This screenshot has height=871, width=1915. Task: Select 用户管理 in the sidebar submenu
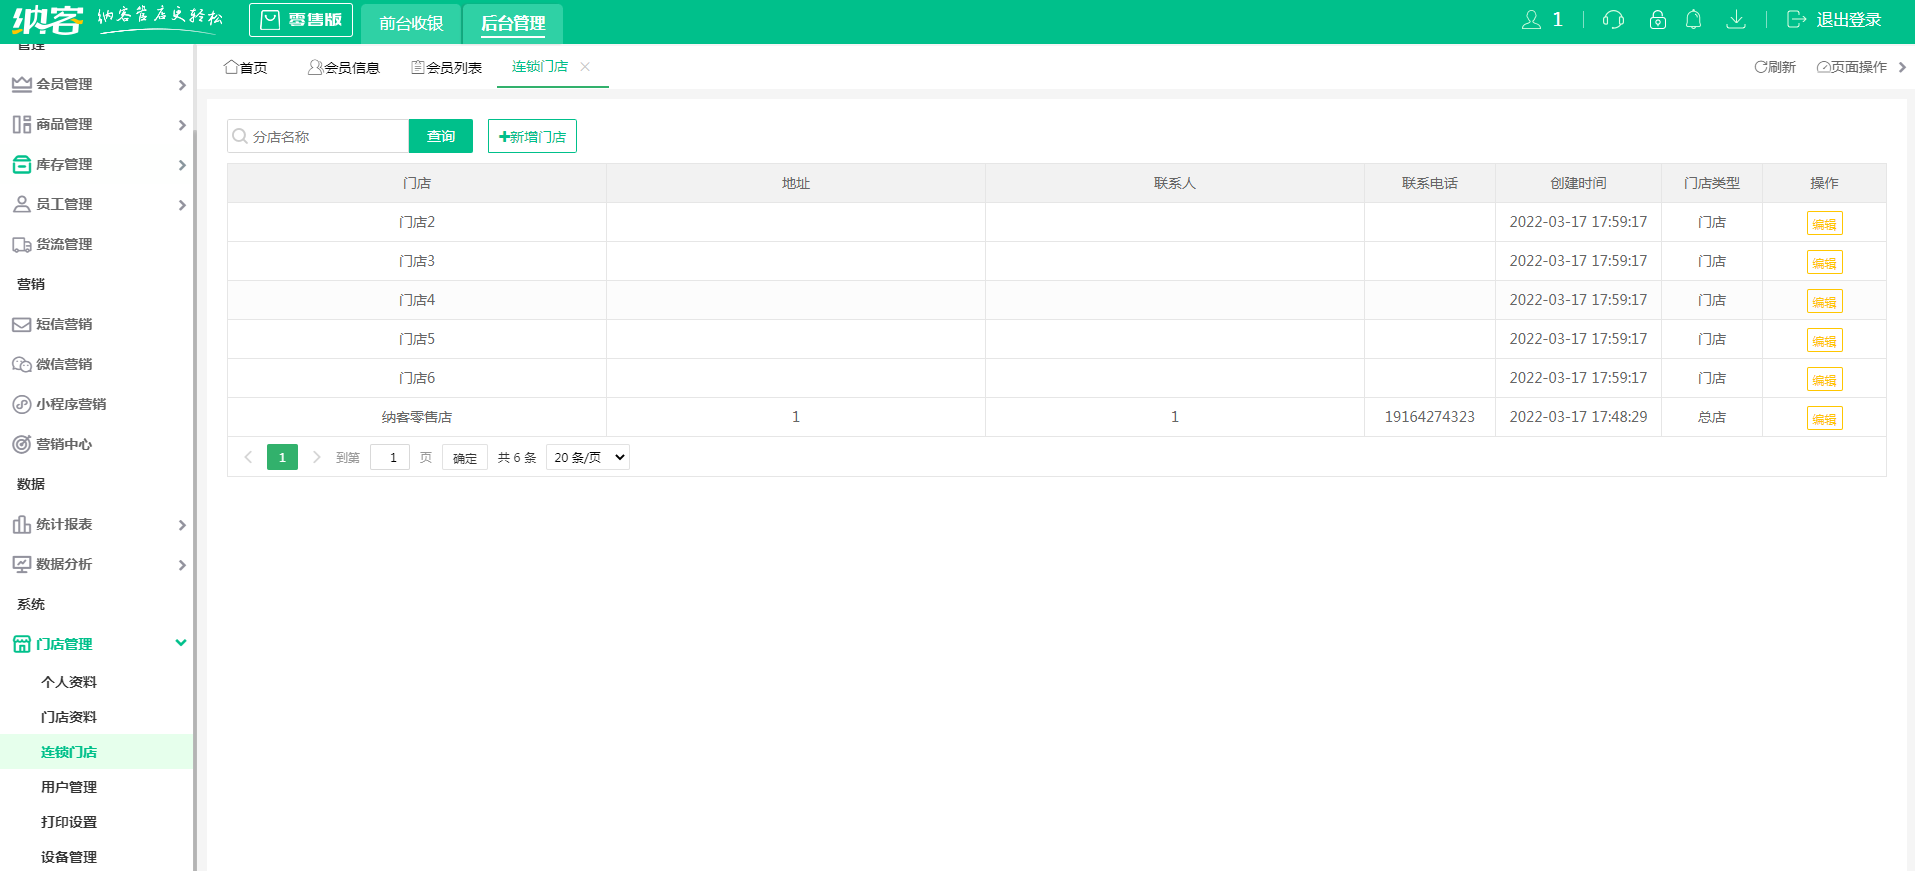tap(69, 787)
